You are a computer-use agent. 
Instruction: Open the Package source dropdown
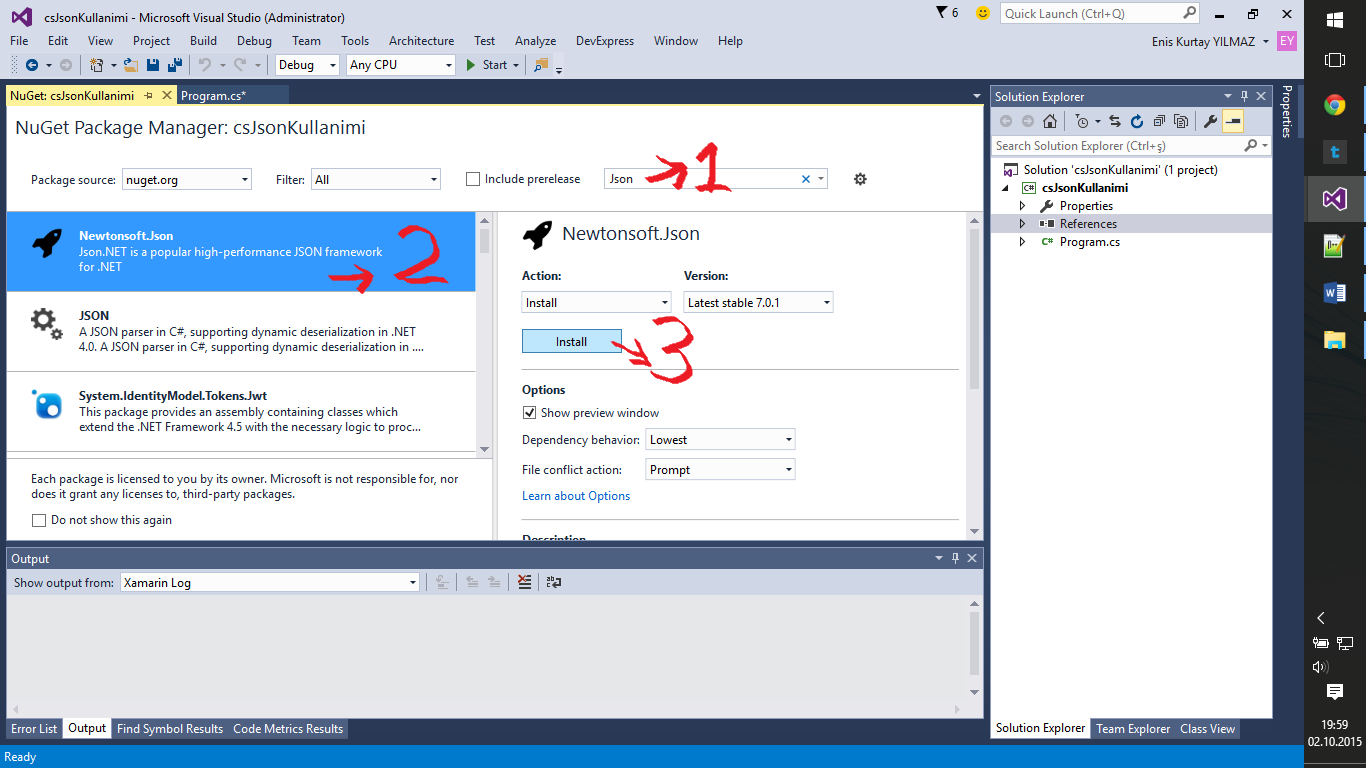[187, 180]
